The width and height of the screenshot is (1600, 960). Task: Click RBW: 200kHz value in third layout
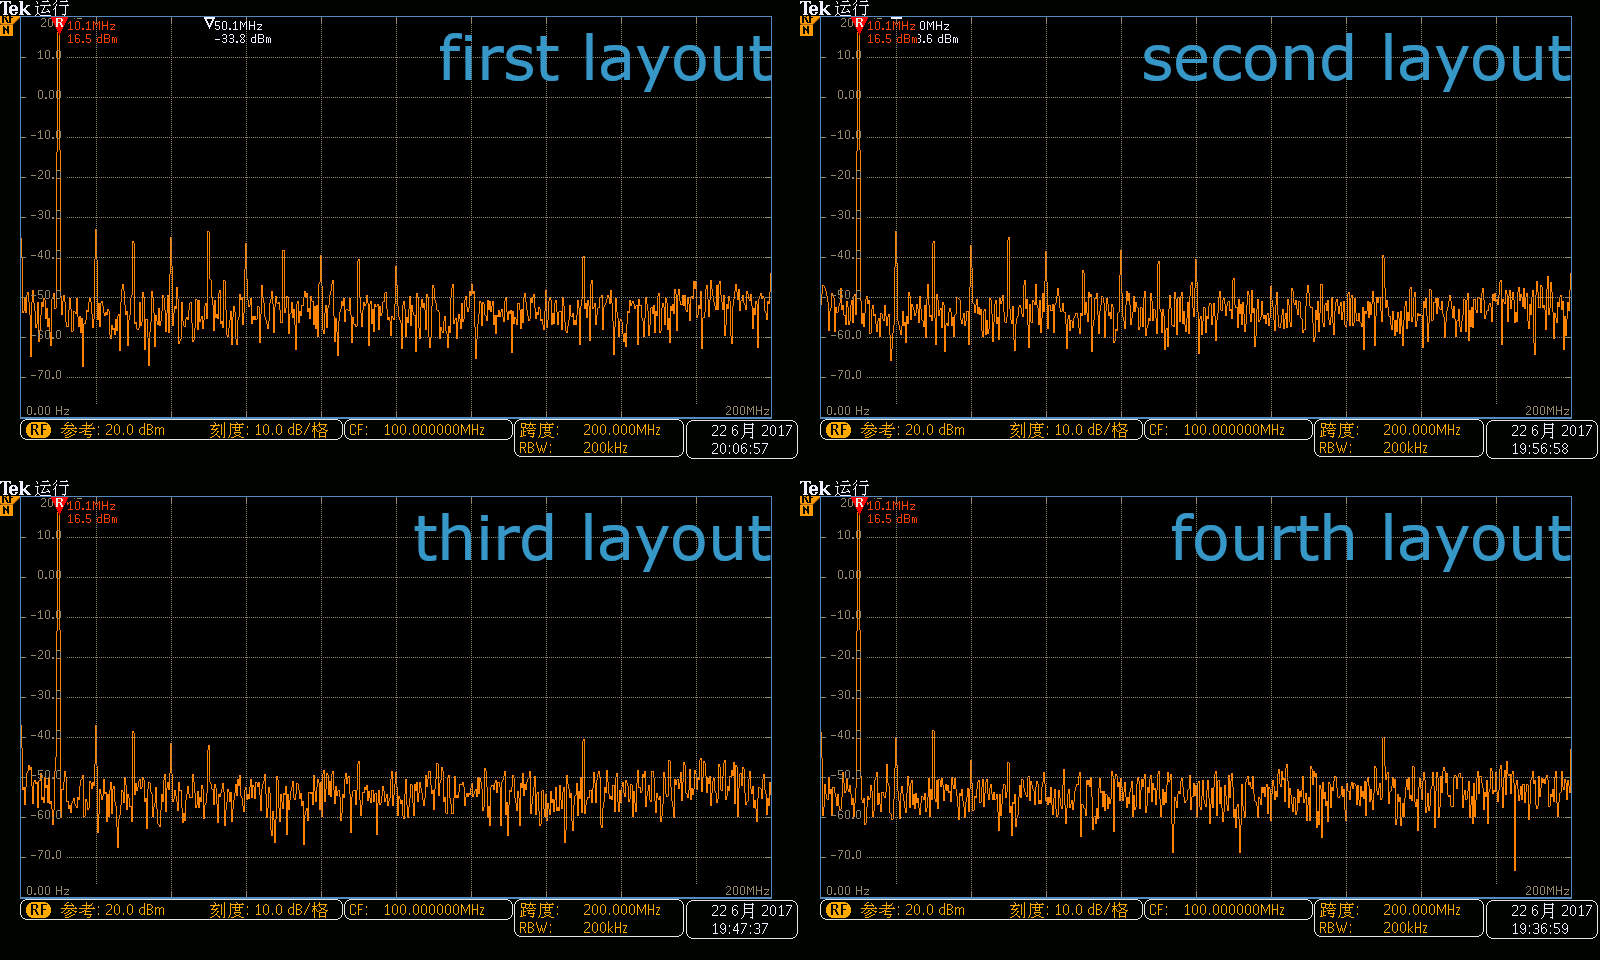[x=574, y=928]
